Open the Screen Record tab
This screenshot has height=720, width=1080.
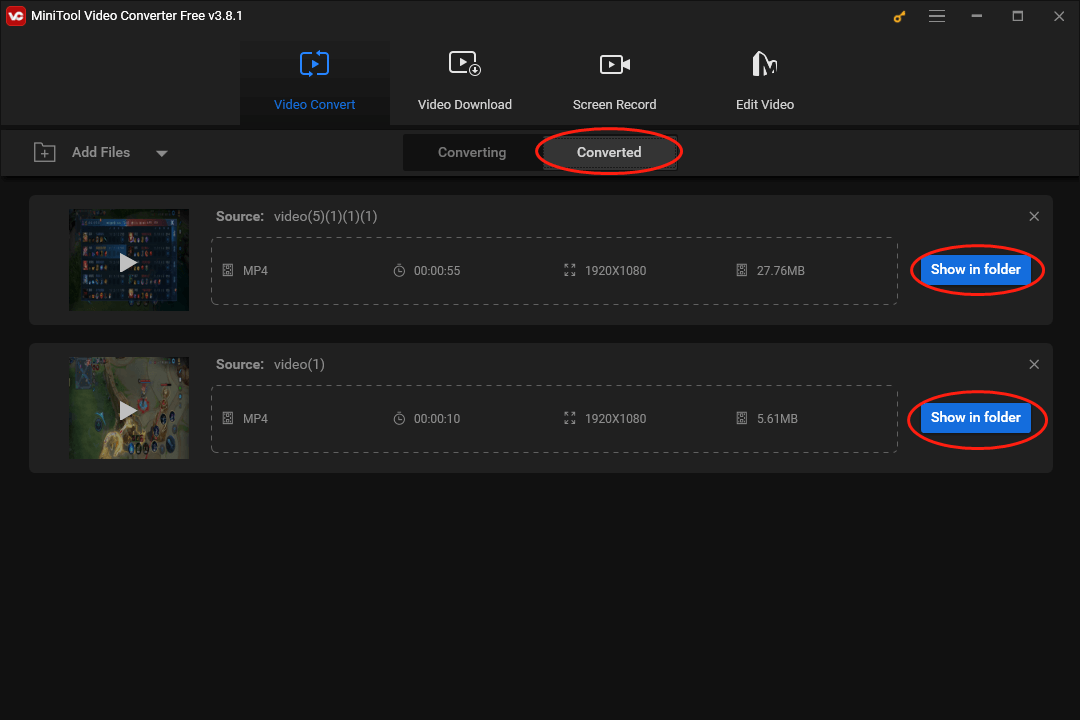(614, 82)
